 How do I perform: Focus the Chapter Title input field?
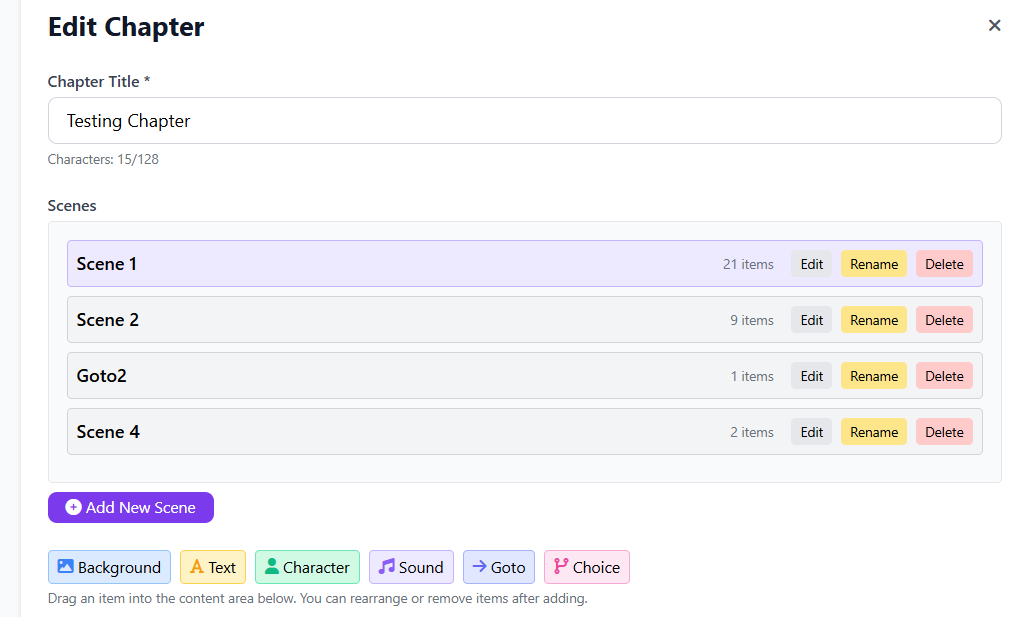524,121
